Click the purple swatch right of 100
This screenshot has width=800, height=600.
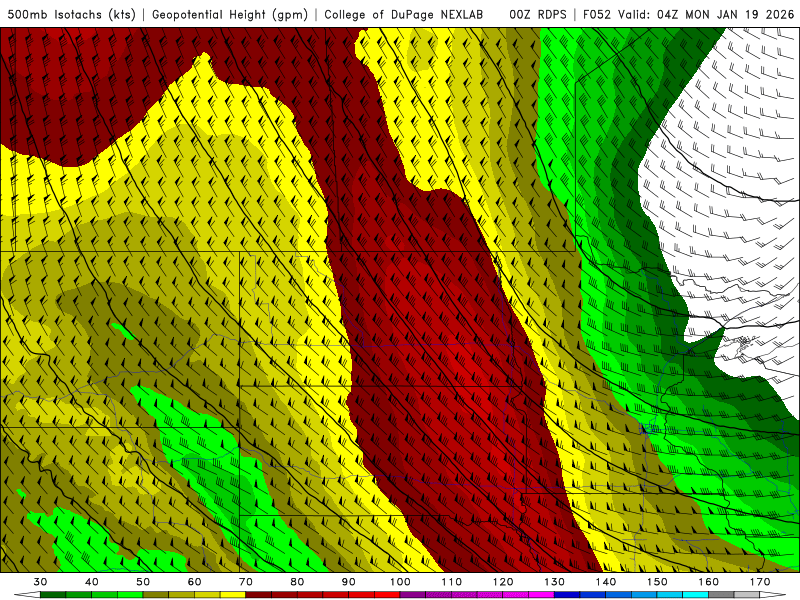[413, 595]
